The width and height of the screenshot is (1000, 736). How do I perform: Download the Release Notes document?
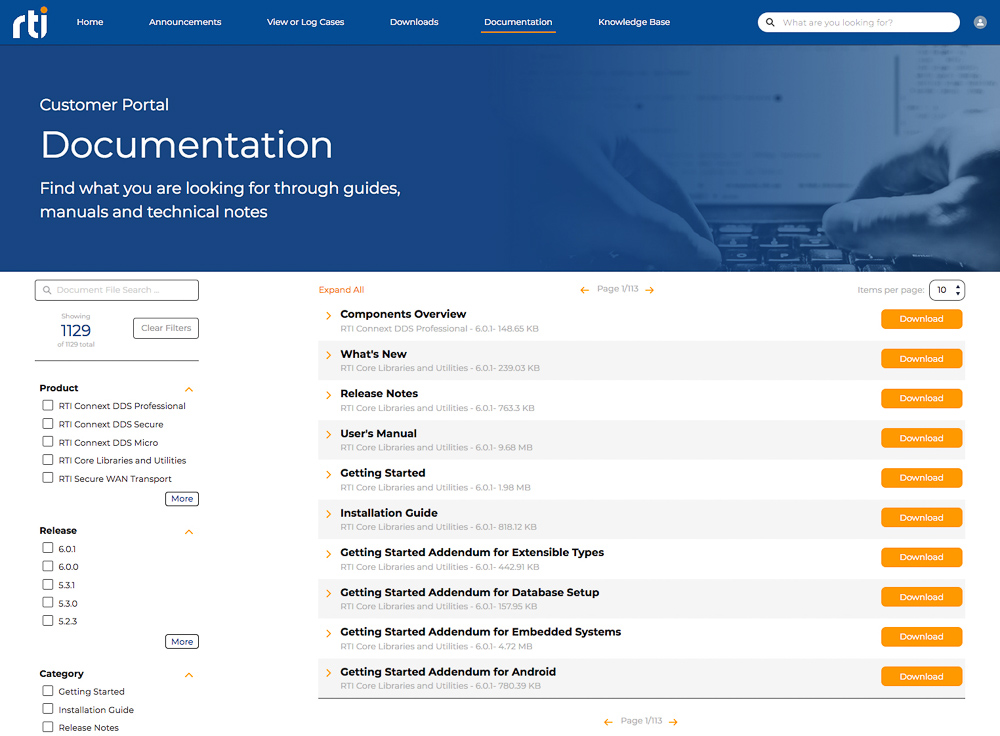point(921,398)
